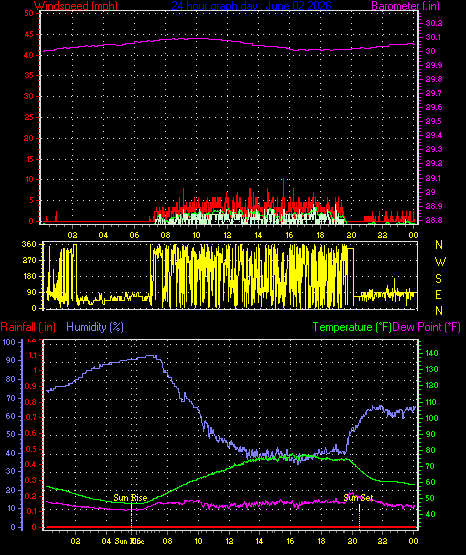The image size is (466, 555).
Task: Click the E compass direction label
Action: pyautogui.click(x=438, y=294)
